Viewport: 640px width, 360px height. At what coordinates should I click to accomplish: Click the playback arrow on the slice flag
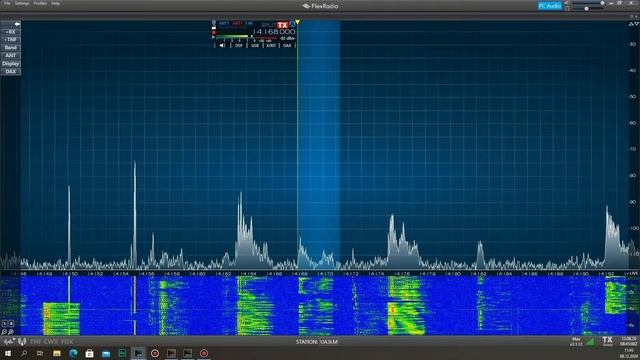(213, 37)
